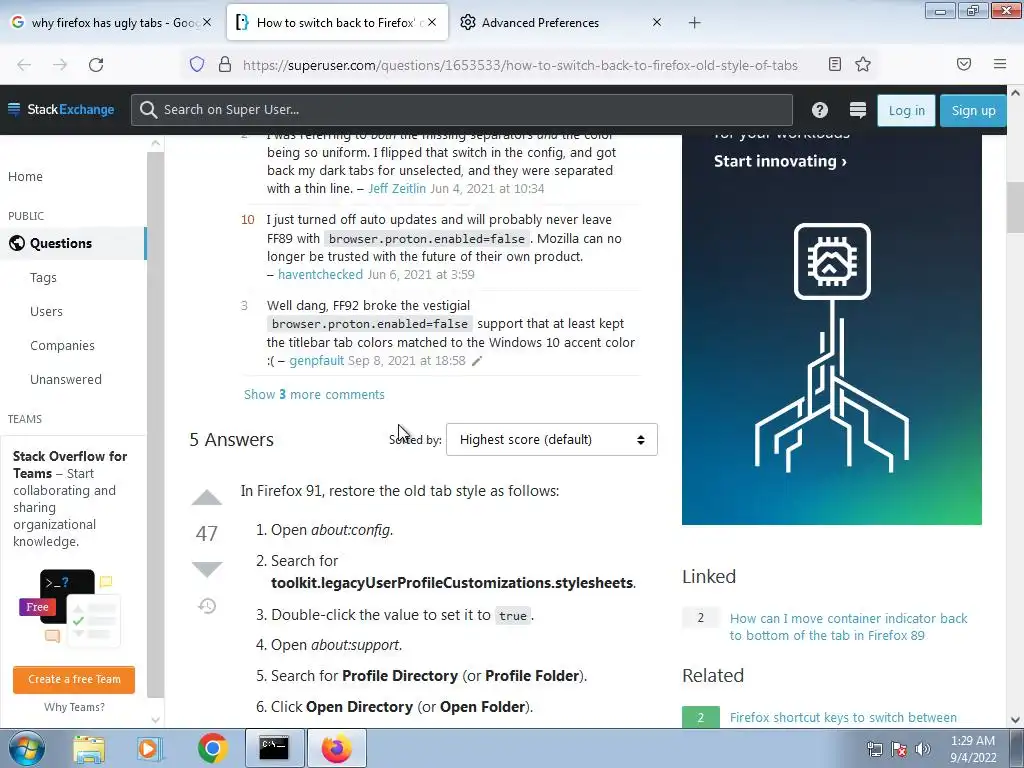Open Jeff Zeitlin's user profile link

point(397,188)
